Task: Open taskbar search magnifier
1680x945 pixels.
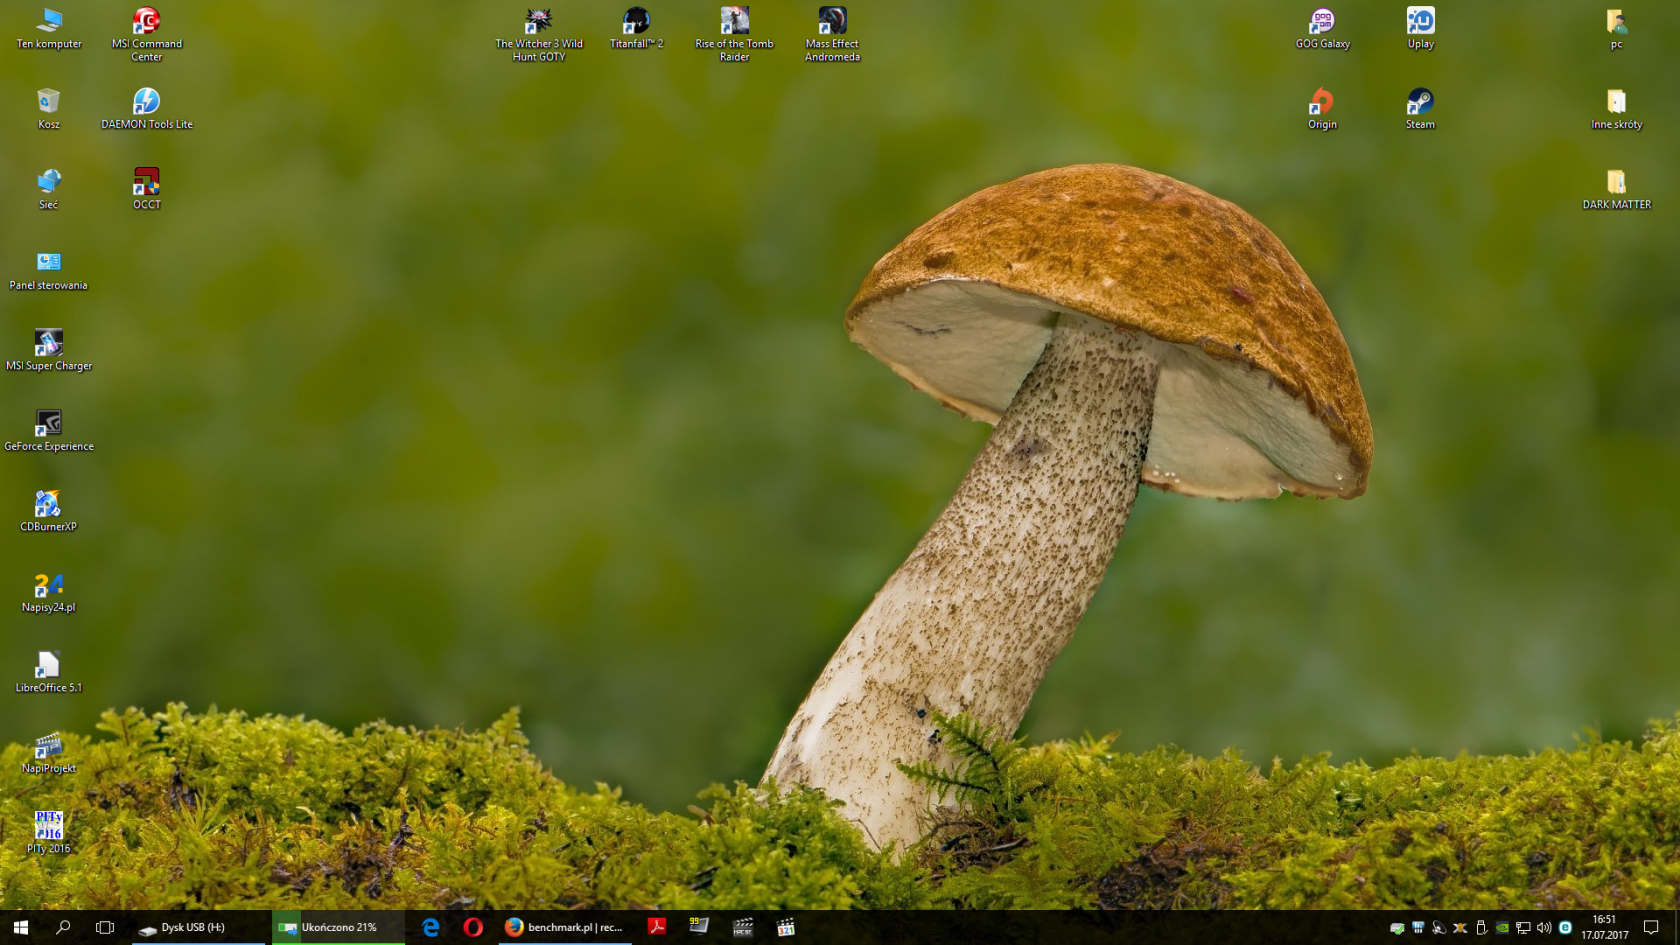Action: 63,927
